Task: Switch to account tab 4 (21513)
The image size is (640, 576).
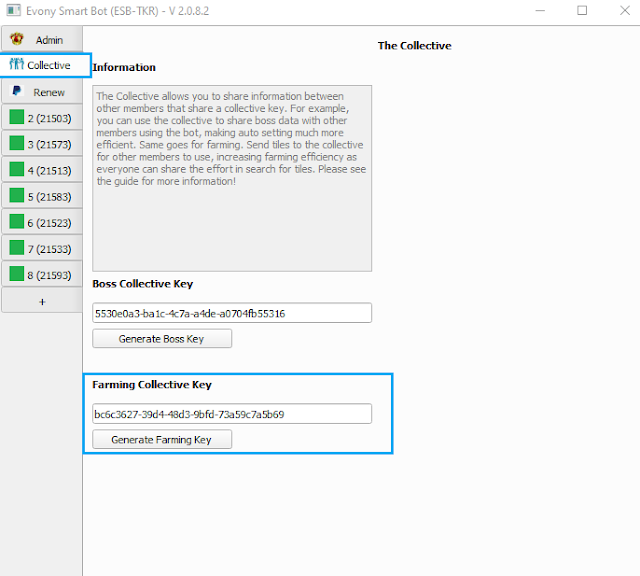Action: [42, 170]
